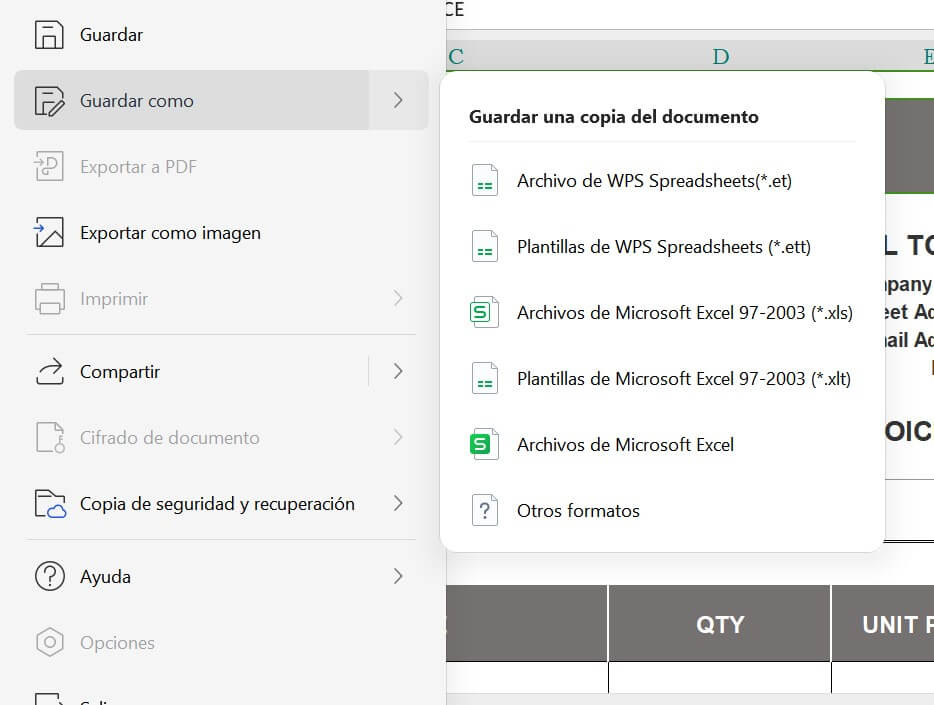Click the Exportar como imagen icon

coord(48,232)
